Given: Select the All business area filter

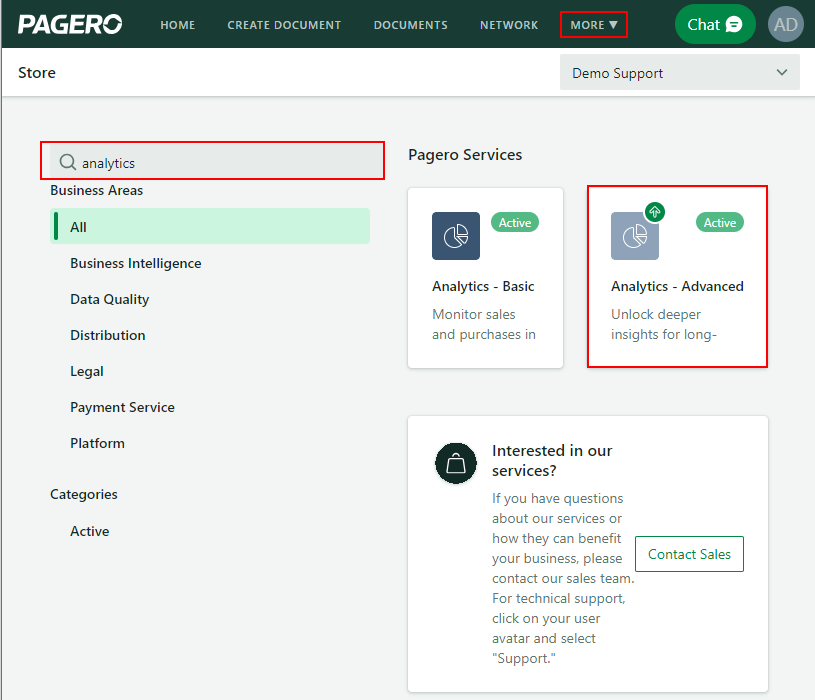Looking at the screenshot, I should tap(210, 227).
